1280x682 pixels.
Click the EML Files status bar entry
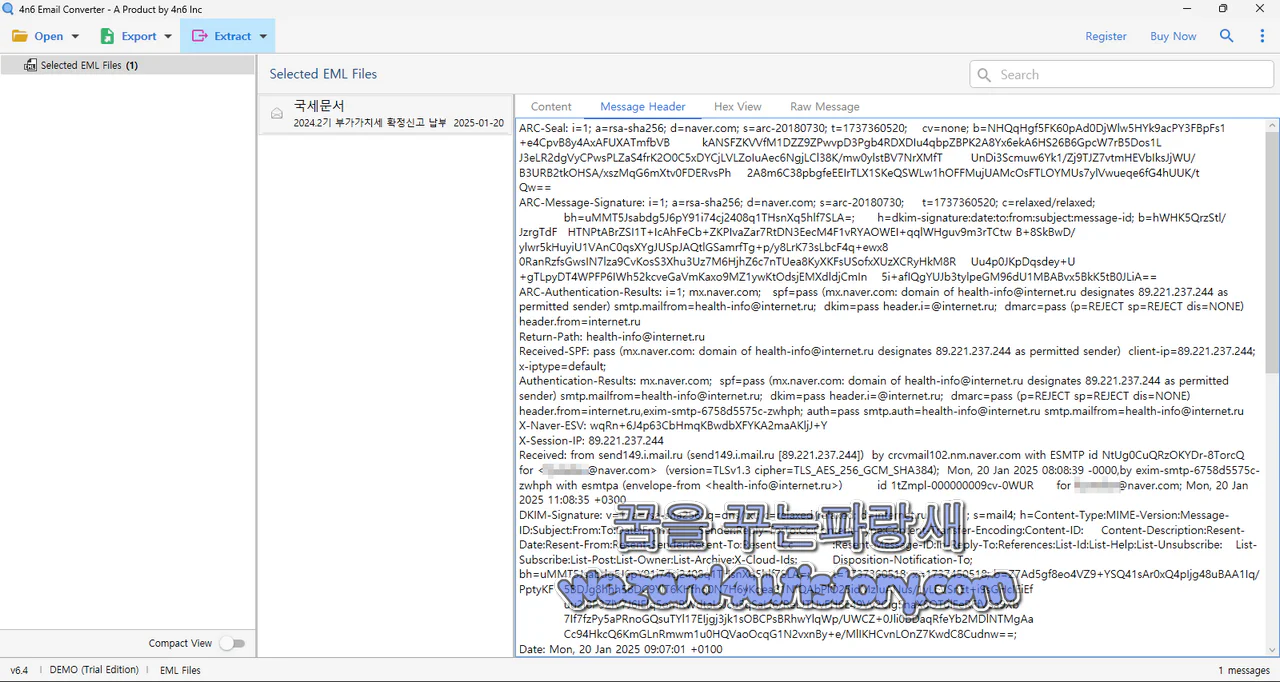tap(180, 670)
